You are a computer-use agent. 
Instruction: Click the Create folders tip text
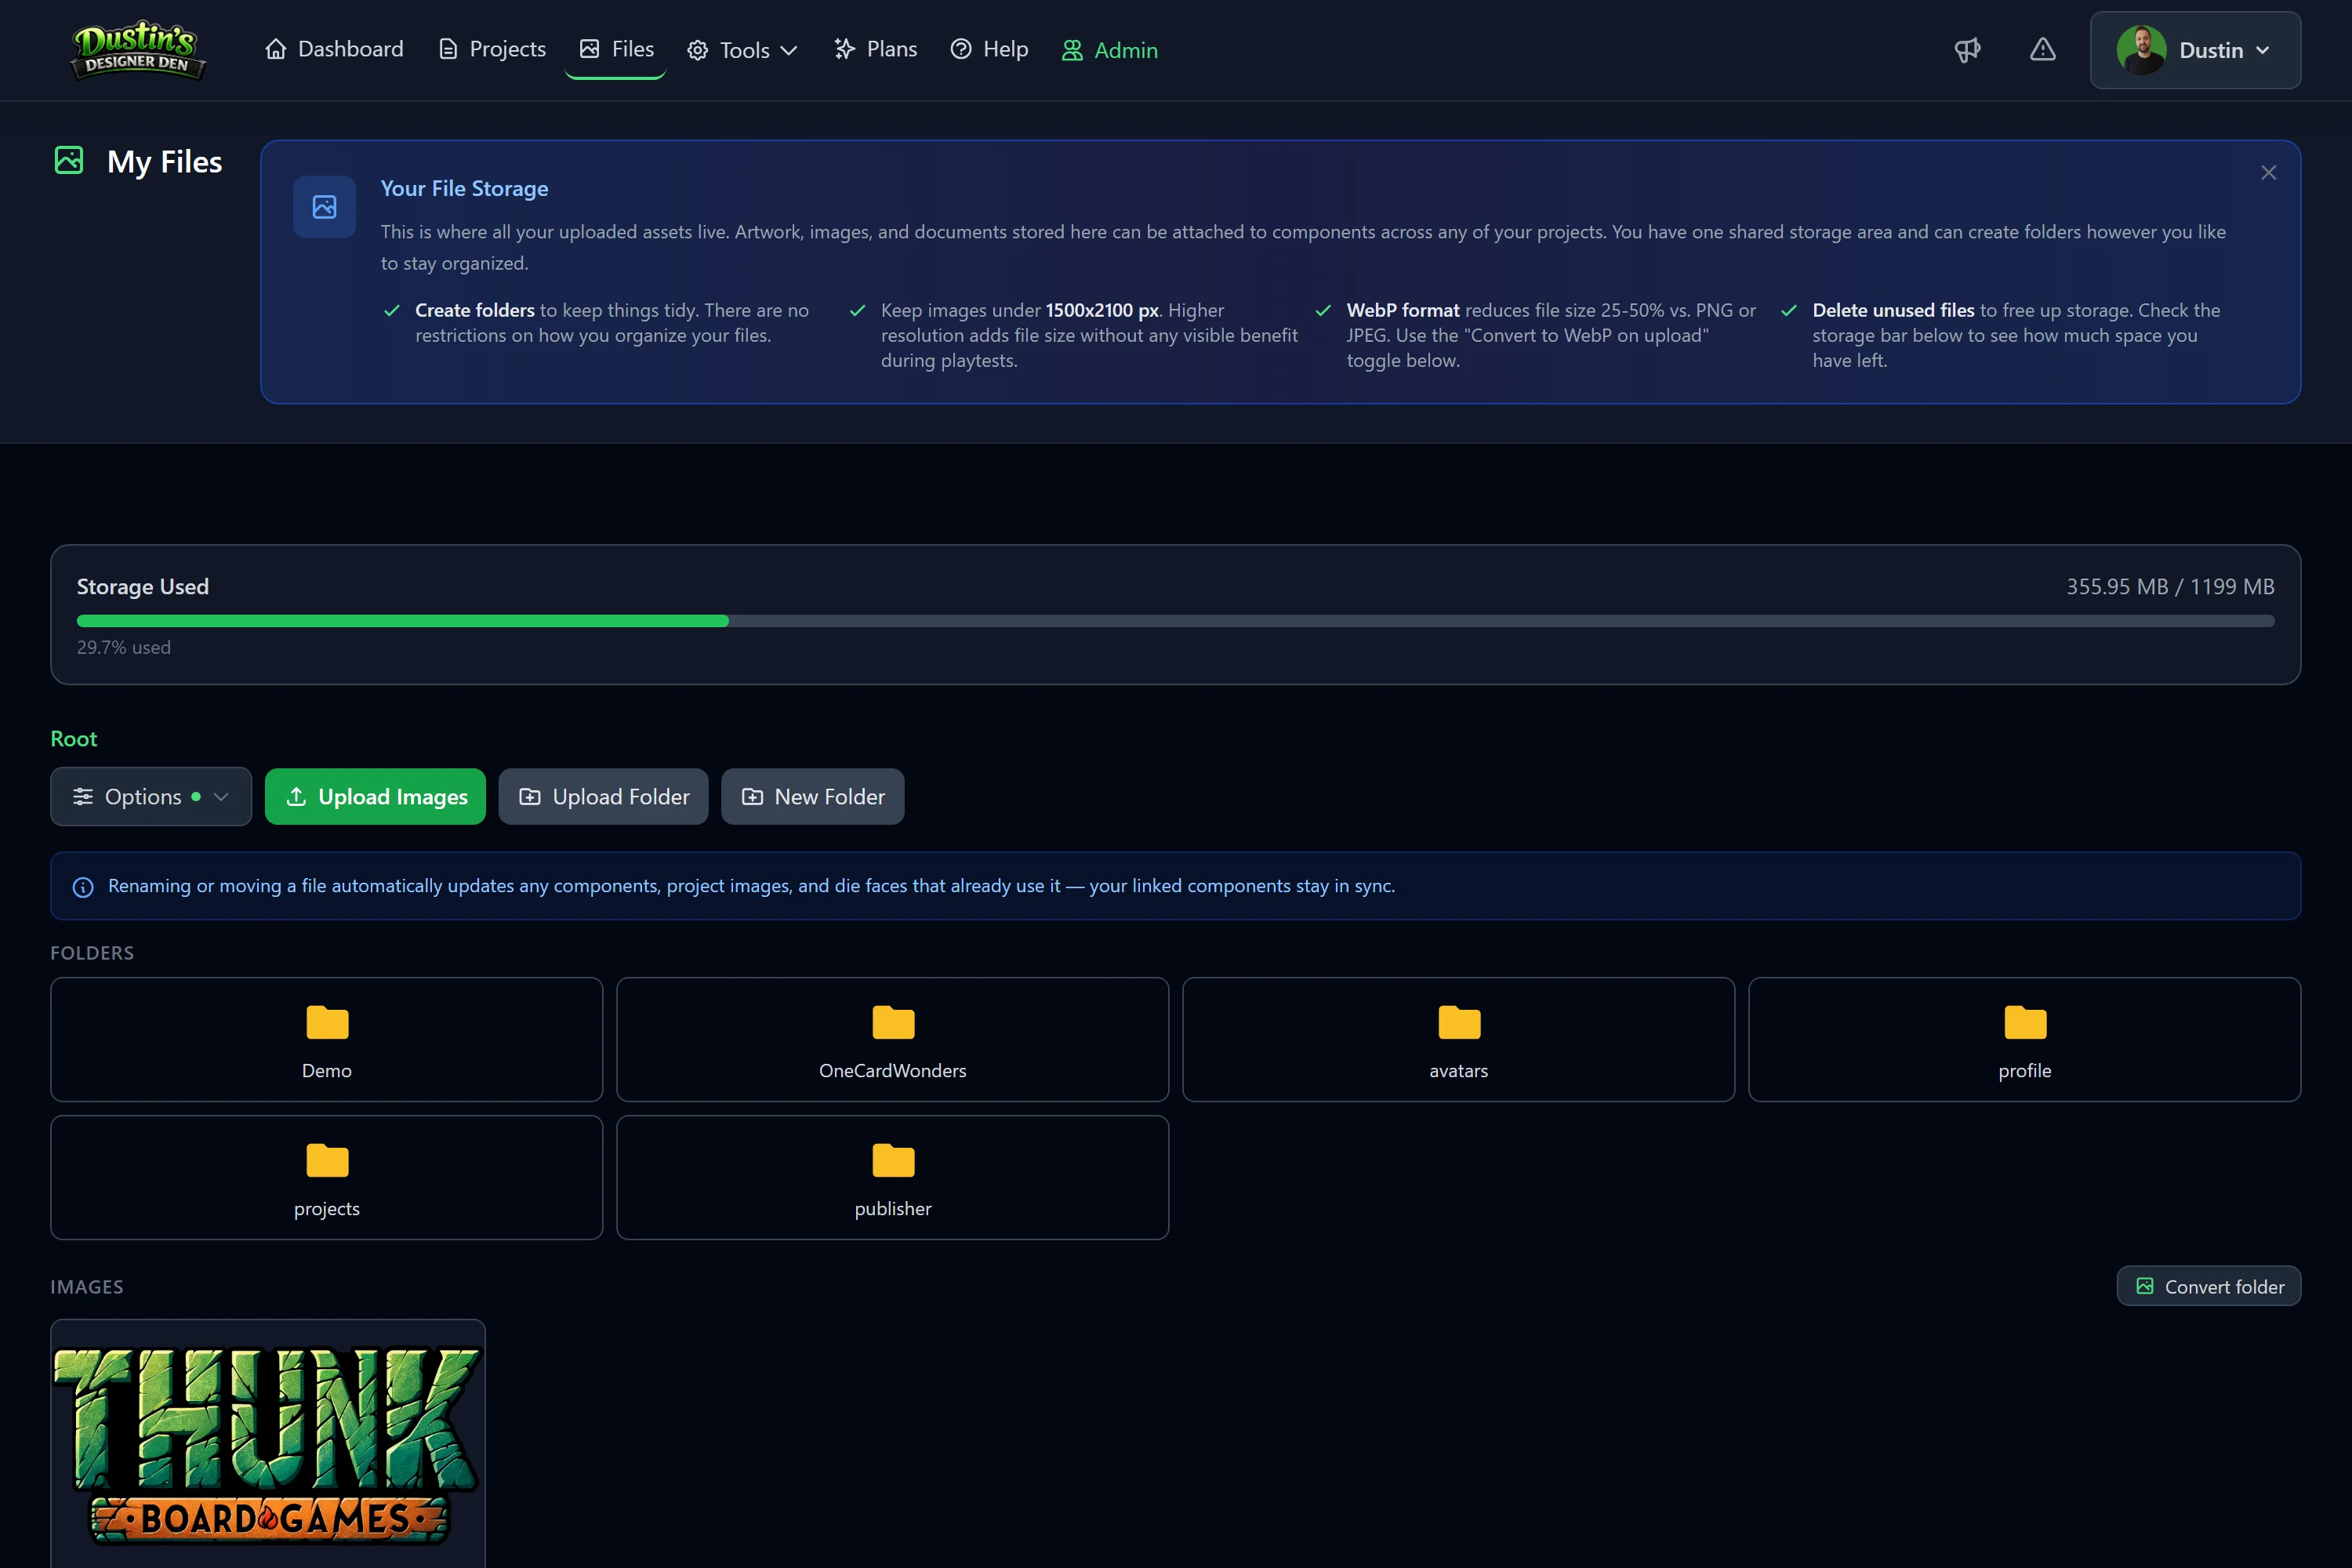[612, 323]
